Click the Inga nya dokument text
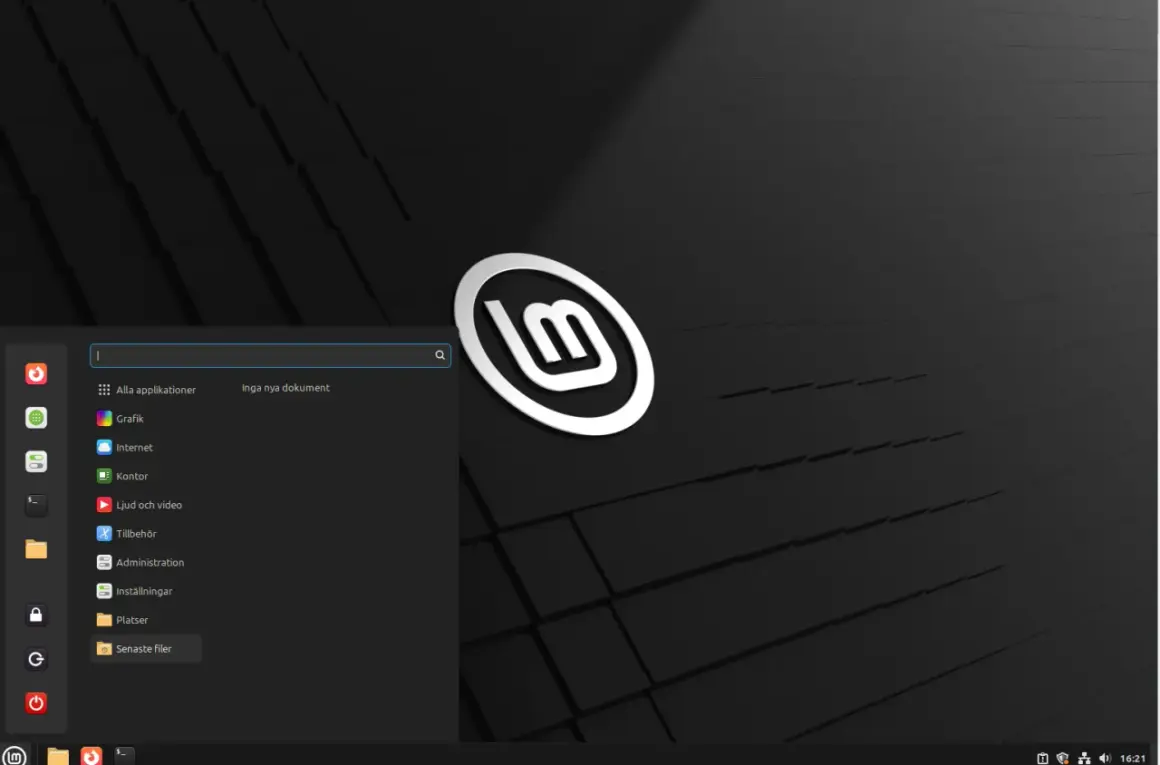This screenshot has width=1160, height=765. 286,388
